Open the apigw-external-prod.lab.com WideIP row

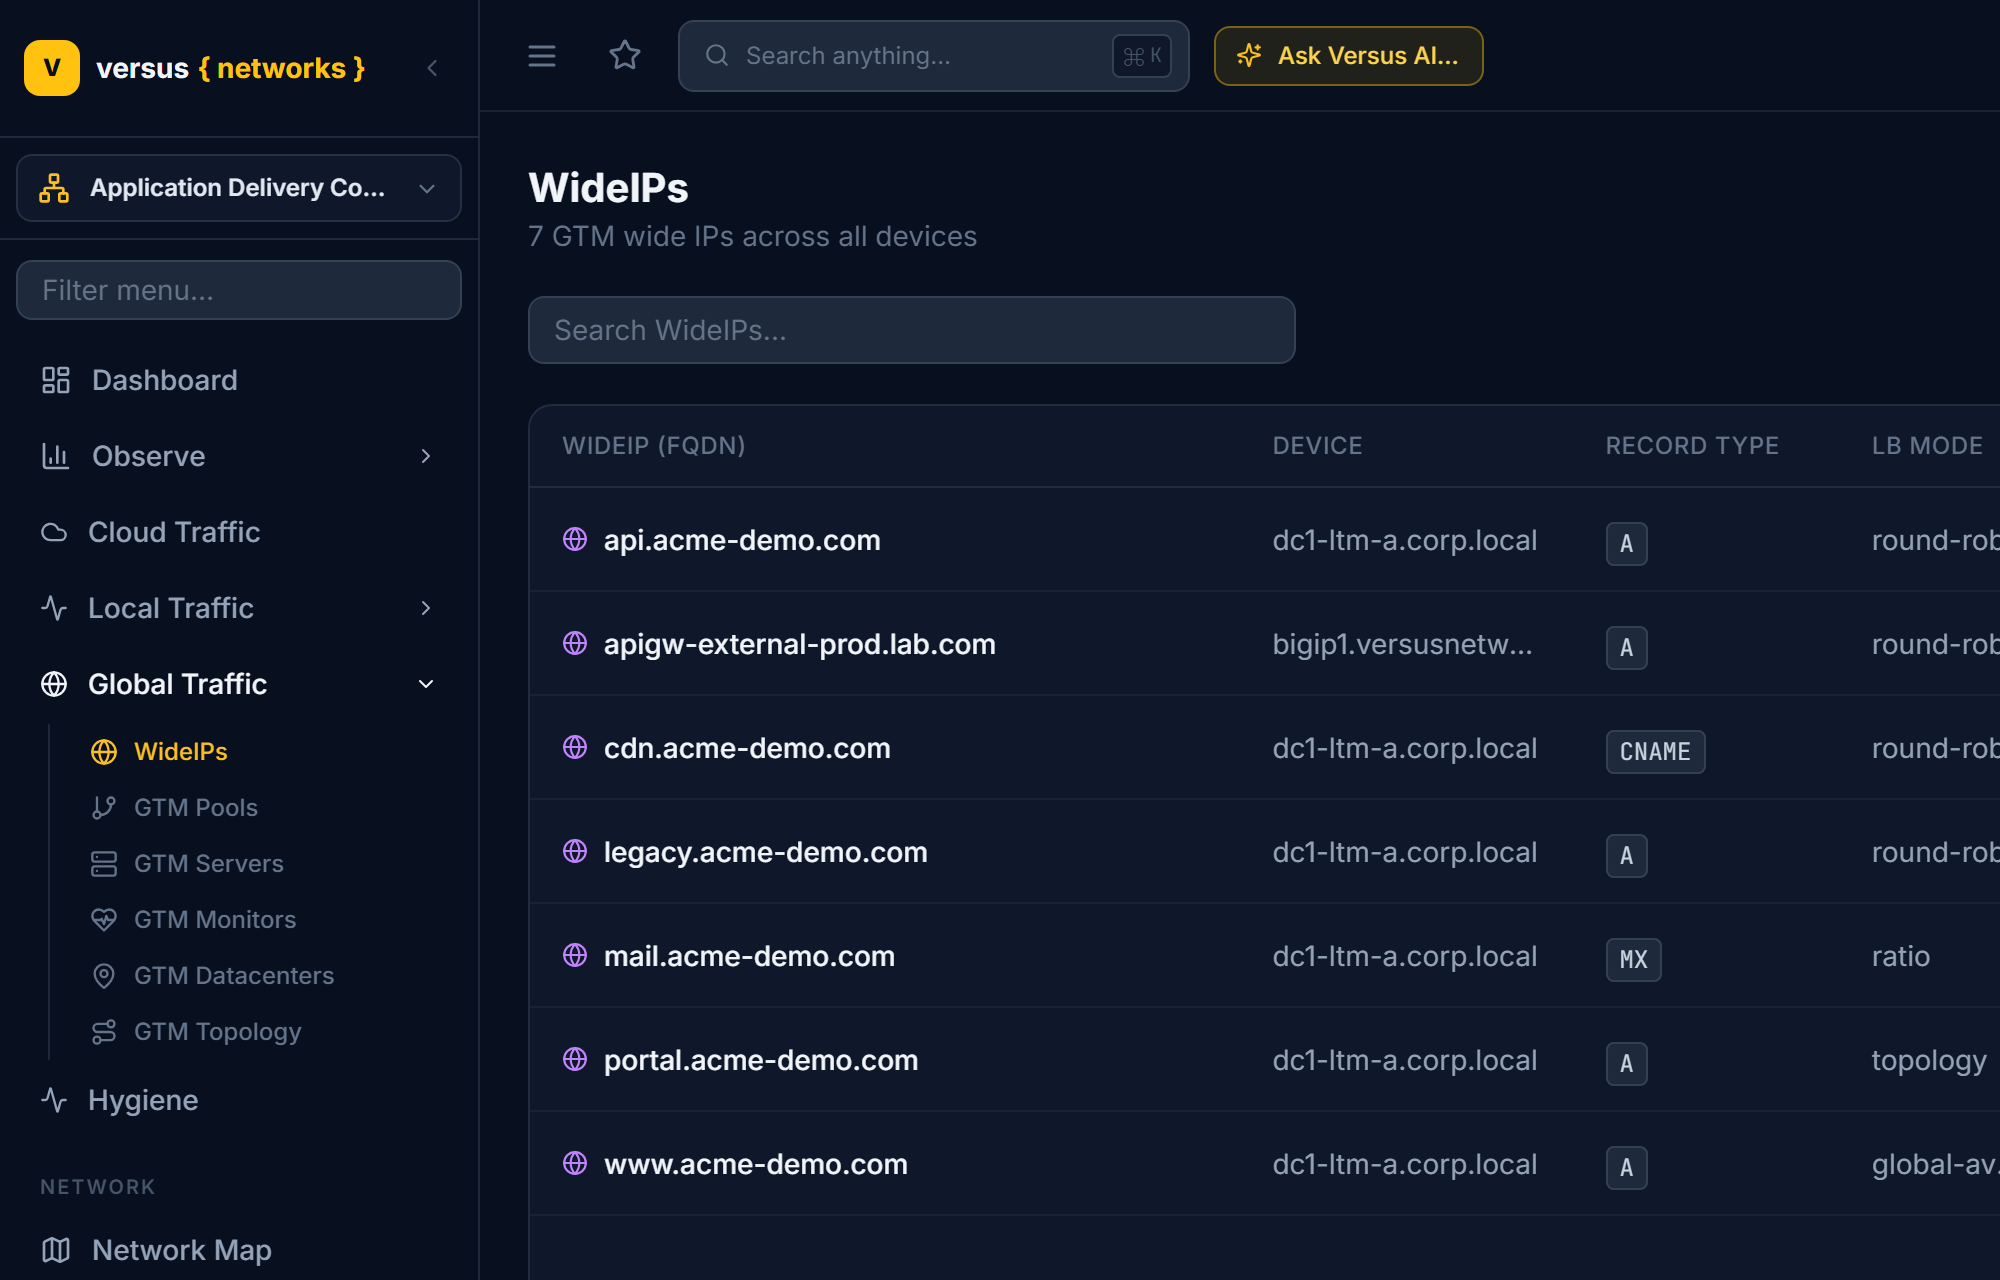click(x=1264, y=643)
